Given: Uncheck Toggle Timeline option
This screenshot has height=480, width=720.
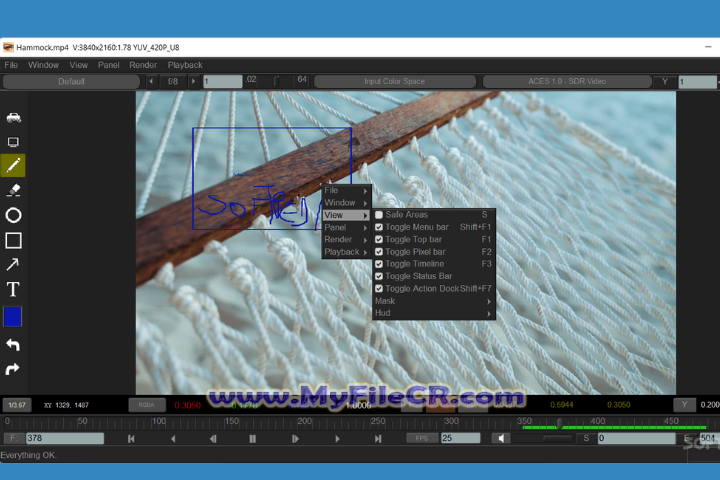Looking at the screenshot, I should pyautogui.click(x=379, y=264).
